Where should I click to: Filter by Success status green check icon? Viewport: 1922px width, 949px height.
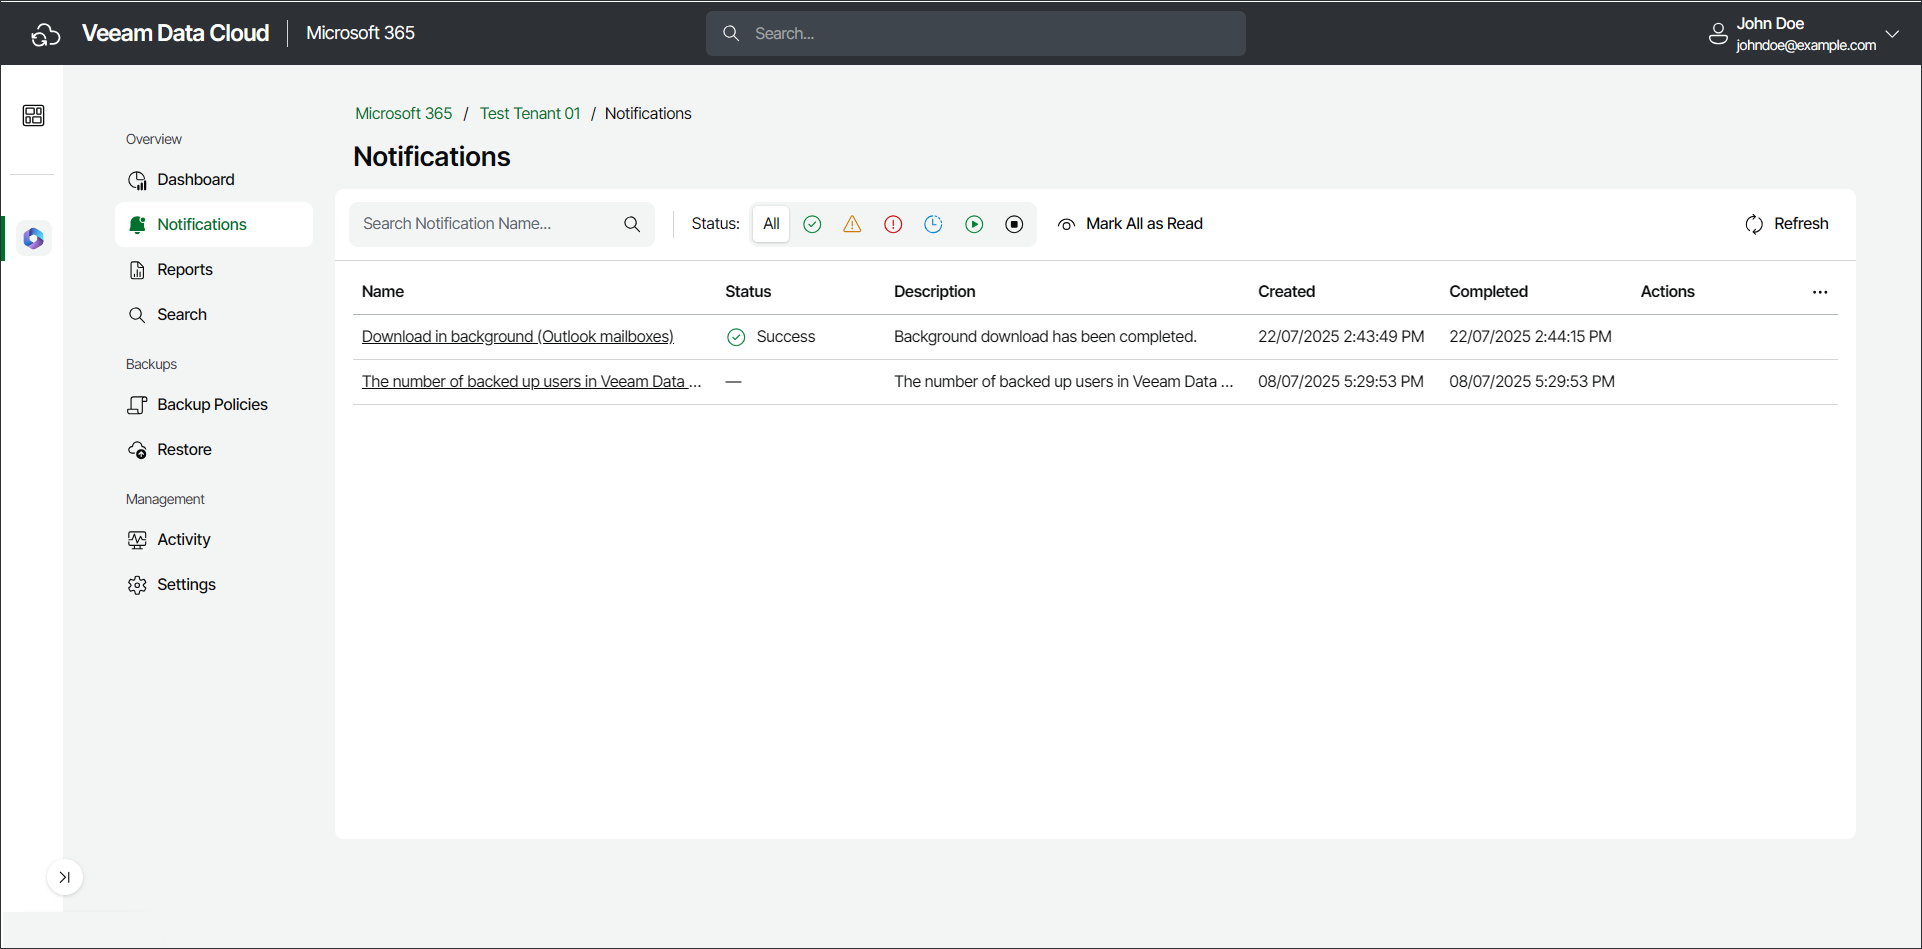point(812,225)
